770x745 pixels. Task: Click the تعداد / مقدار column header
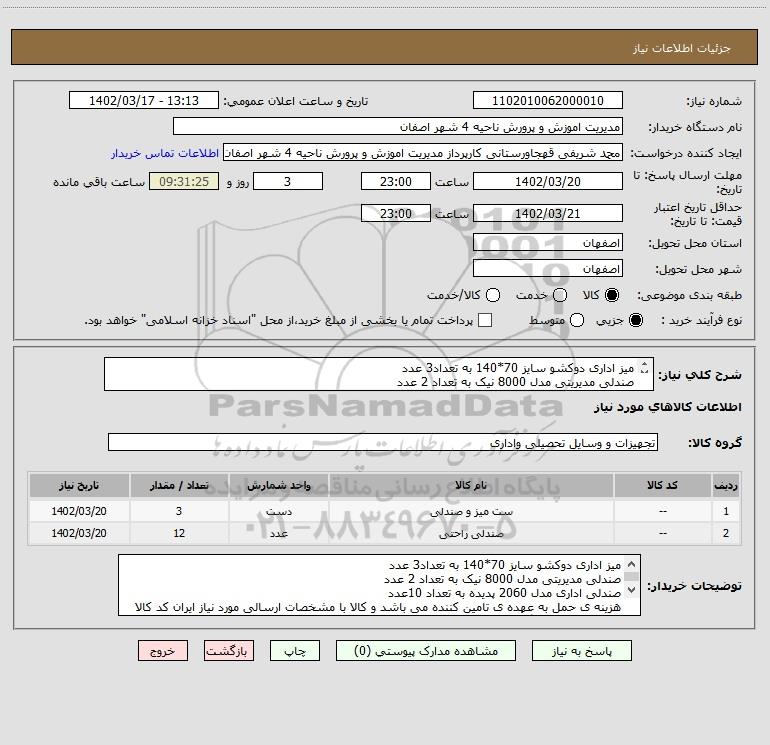[179, 486]
